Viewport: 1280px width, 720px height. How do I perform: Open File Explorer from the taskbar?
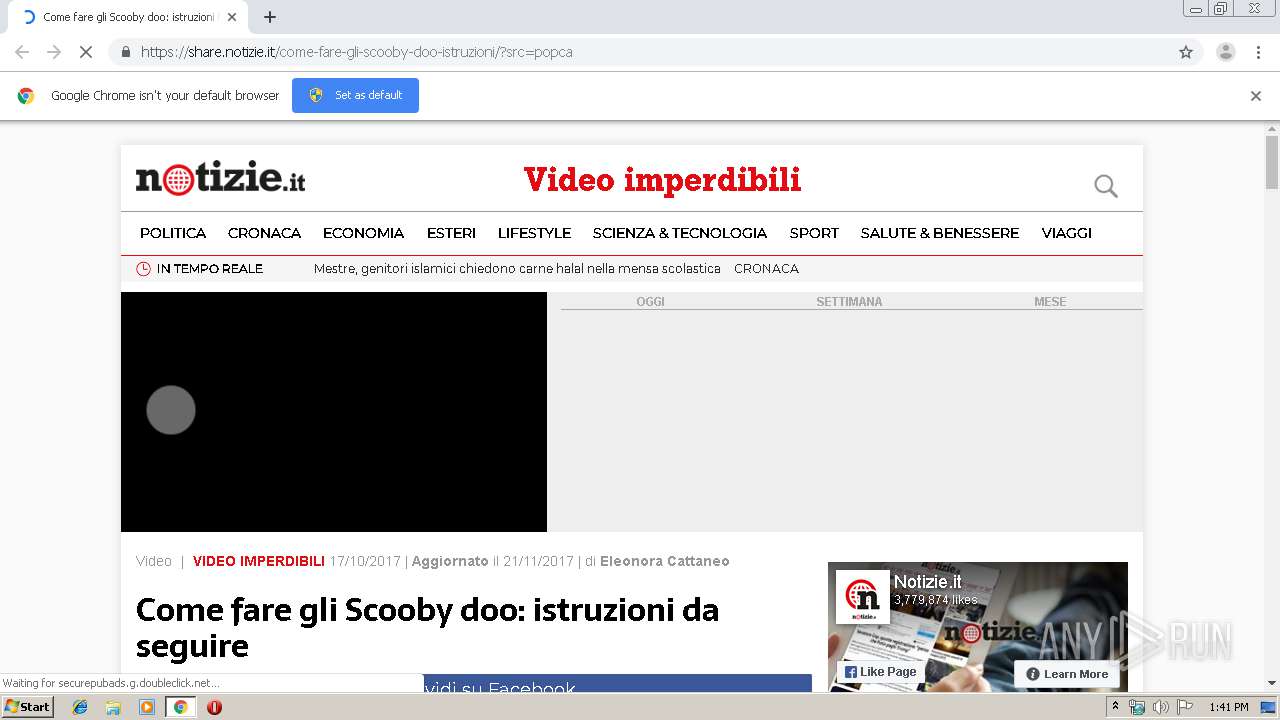[x=113, y=707]
